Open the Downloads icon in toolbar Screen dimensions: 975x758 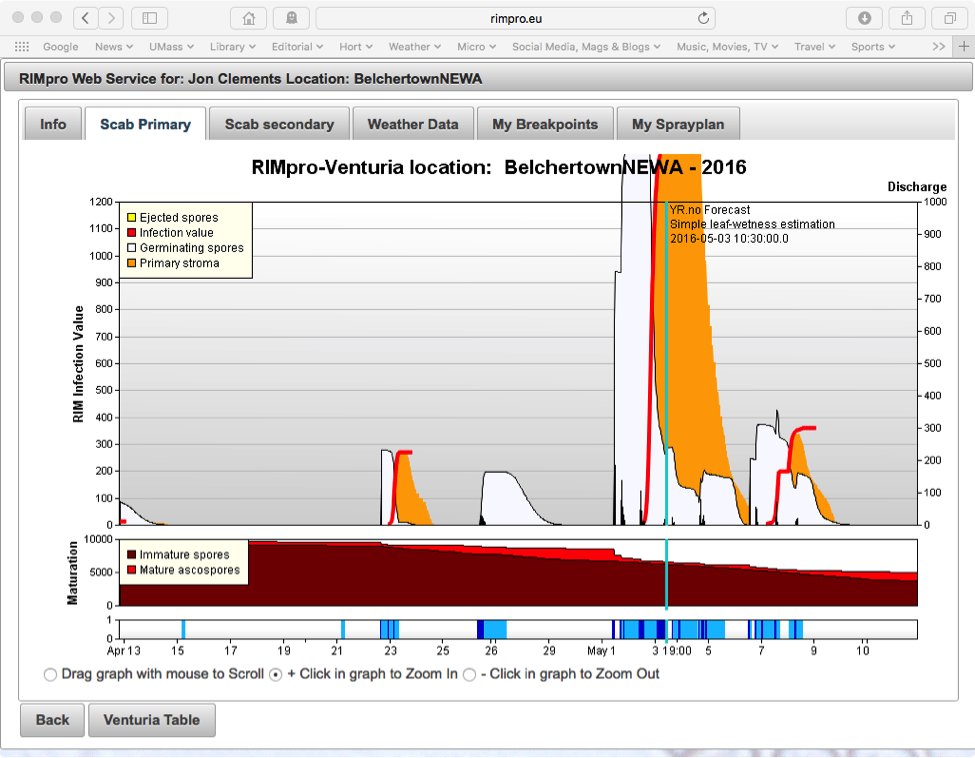click(864, 18)
